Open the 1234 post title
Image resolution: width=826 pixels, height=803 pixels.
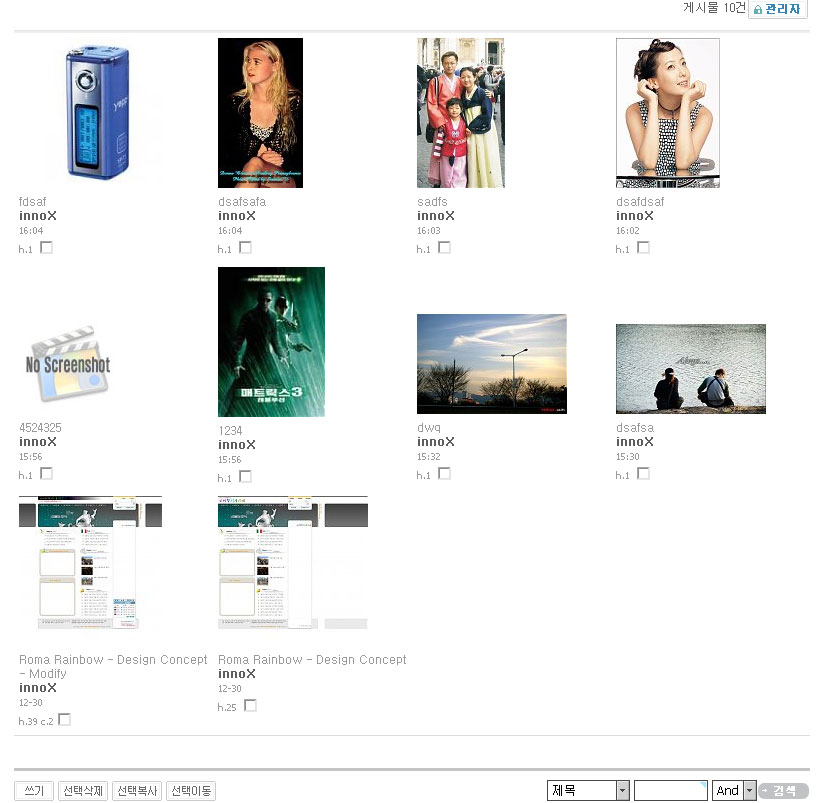230,431
